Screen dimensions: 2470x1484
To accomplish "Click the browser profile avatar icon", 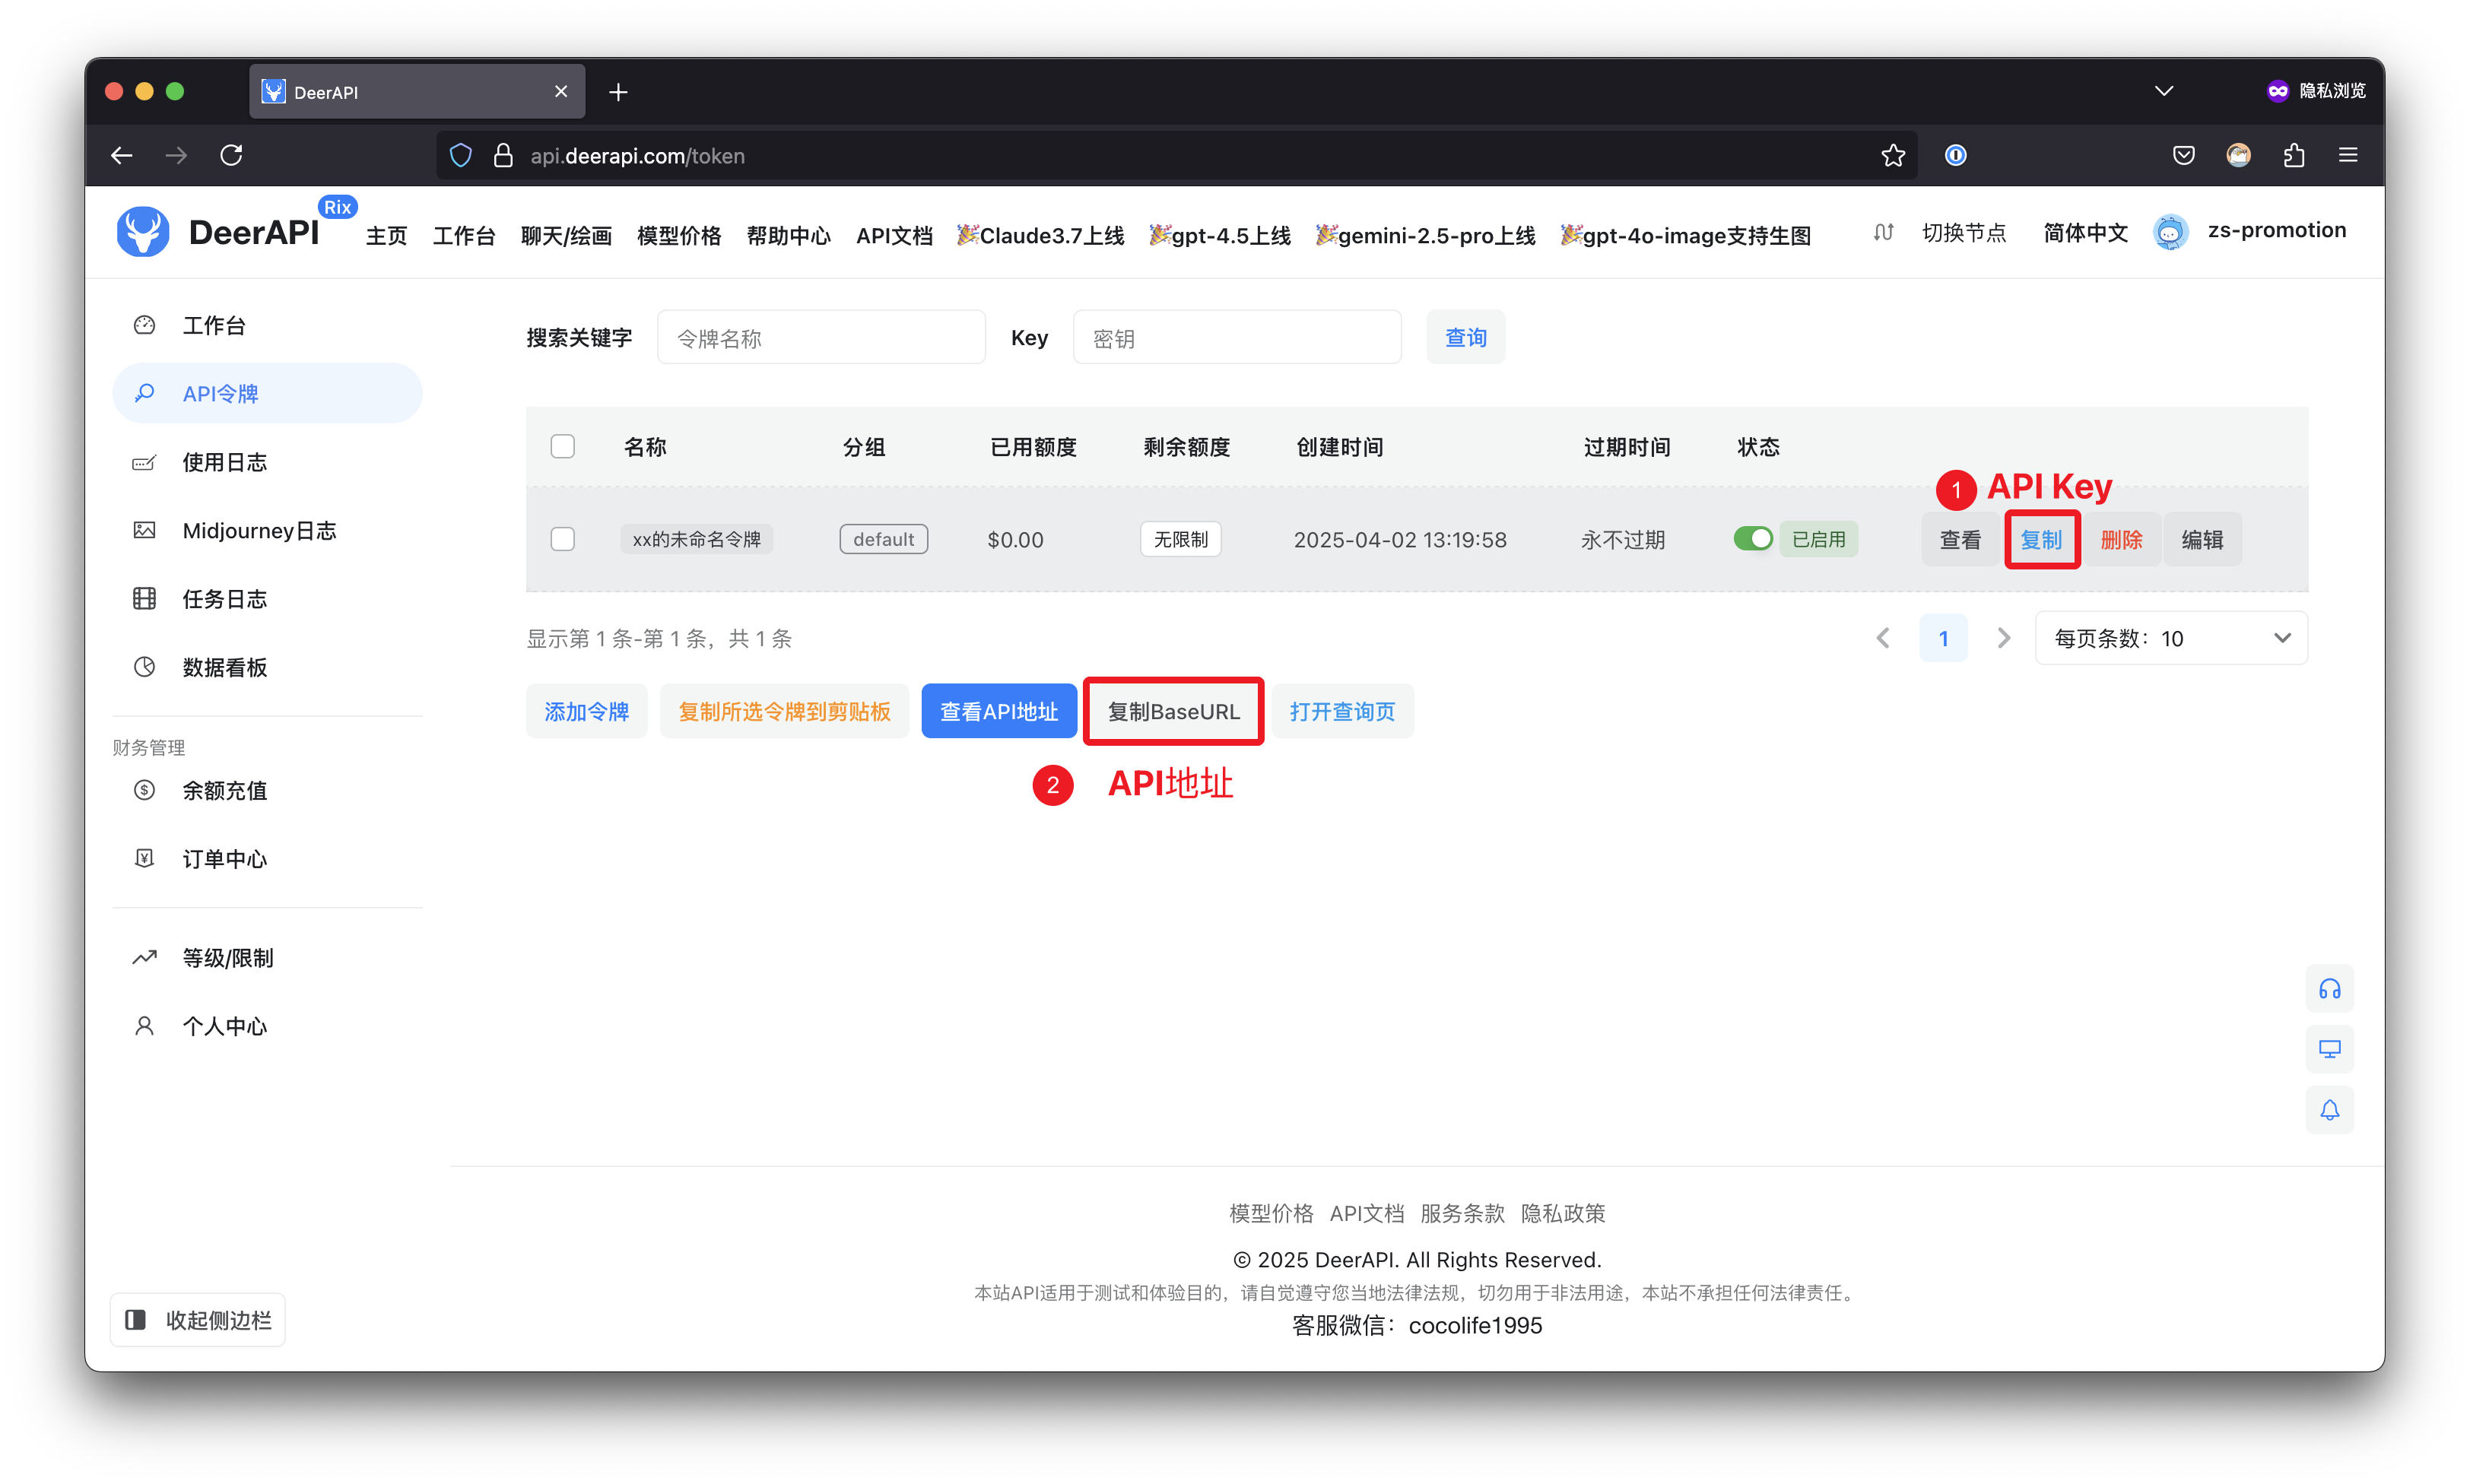I will (x=2238, y=155).
